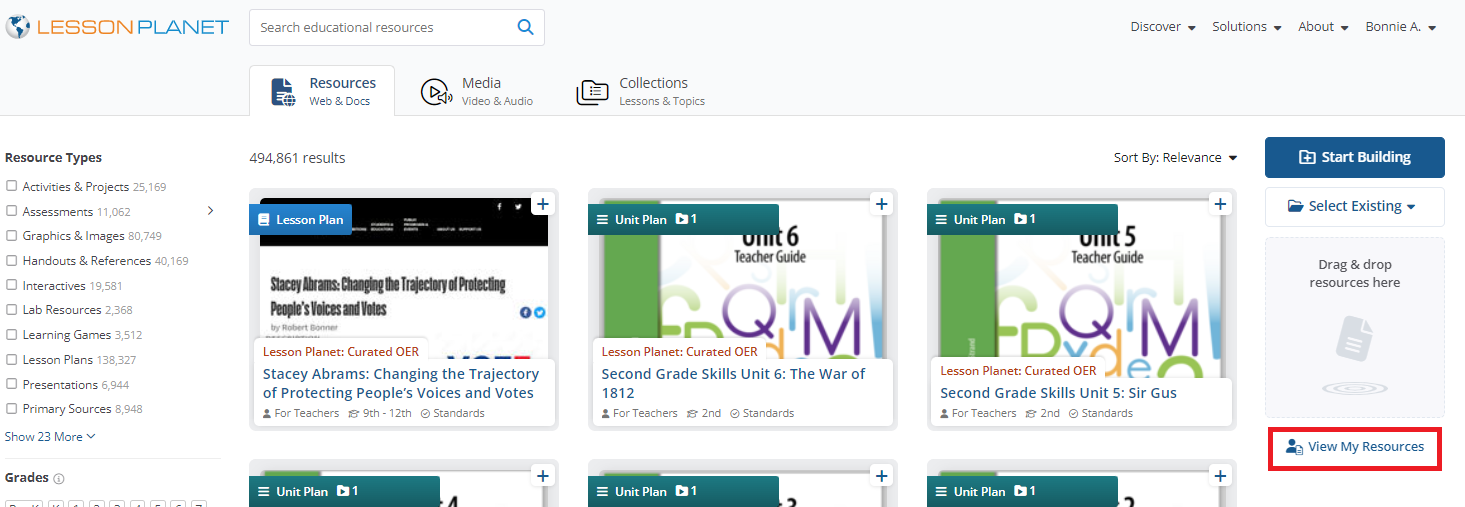
Task: Click the magnifying glass search icon
Action: 525,27
